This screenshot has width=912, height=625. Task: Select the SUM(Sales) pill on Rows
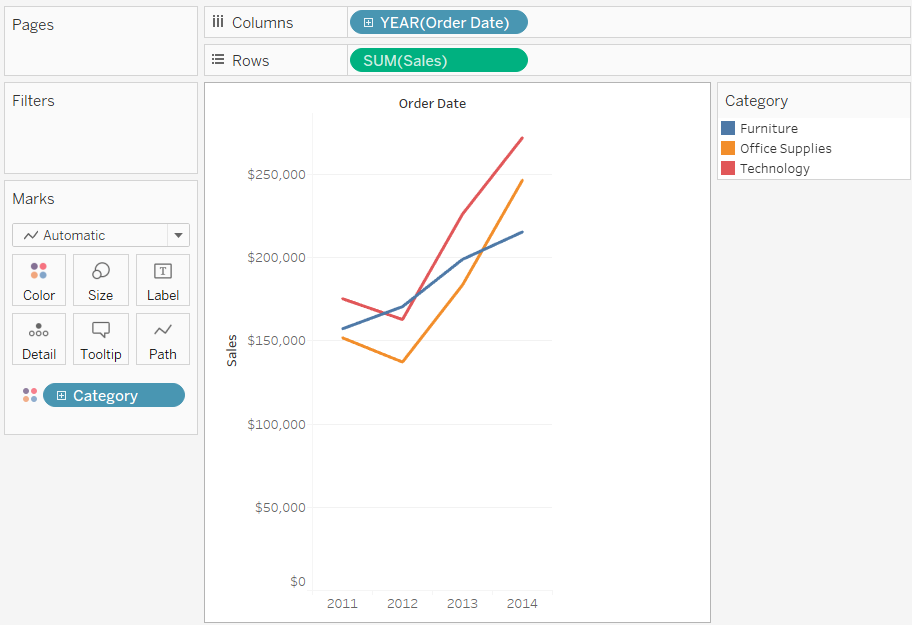click(x=438, y=60)
